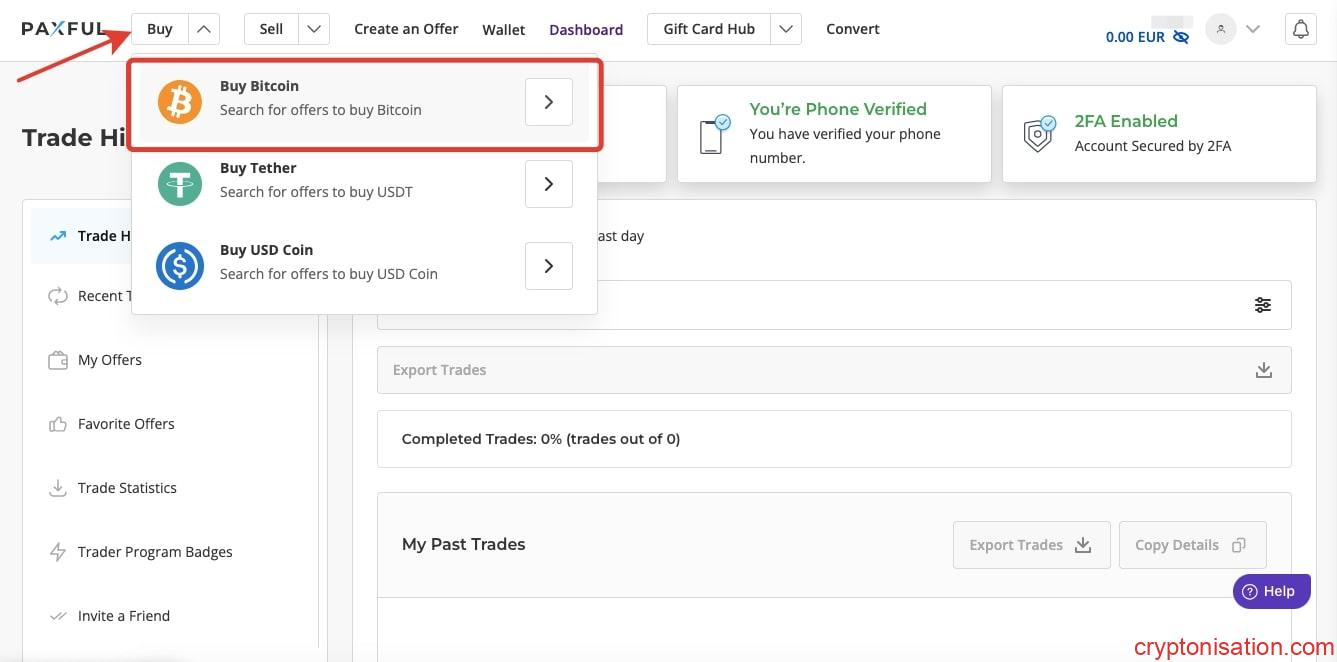The width and height of the screenshot is (1337, 662).
Task: Open the account menu chevron
Action: [1253, 30]
